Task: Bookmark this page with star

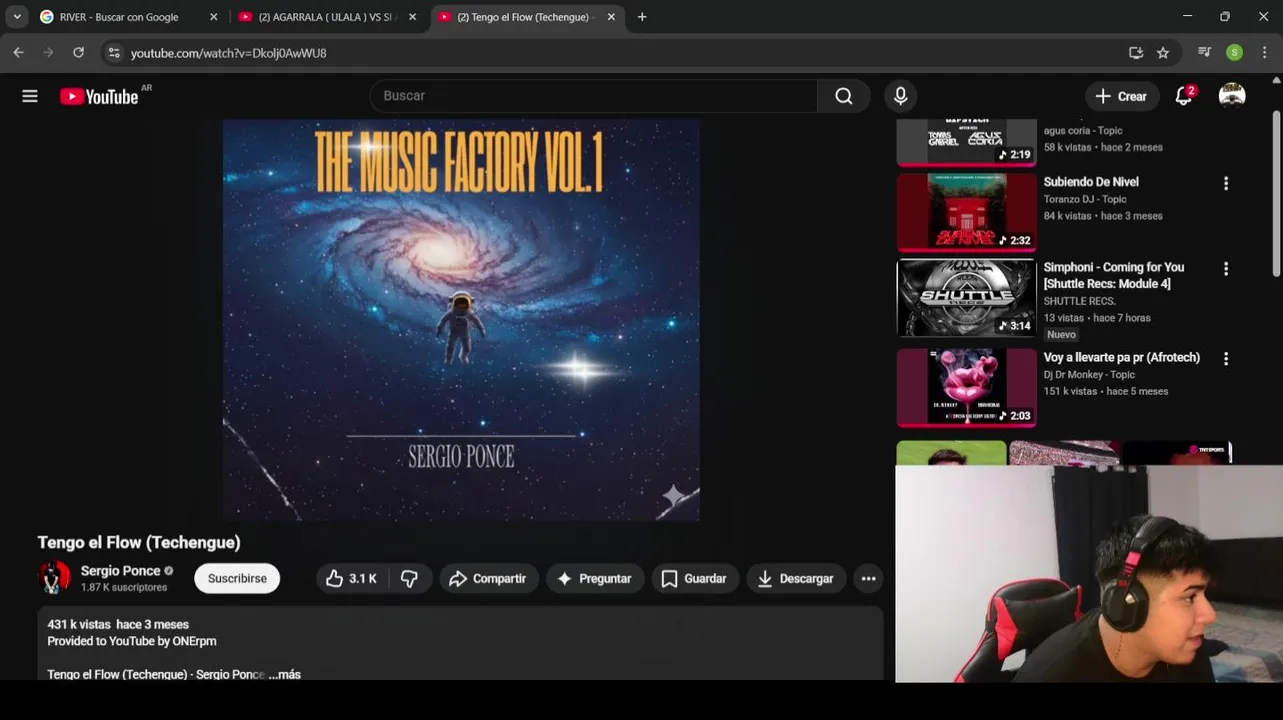Action: pyautogui.click(x=1163, y=53)
